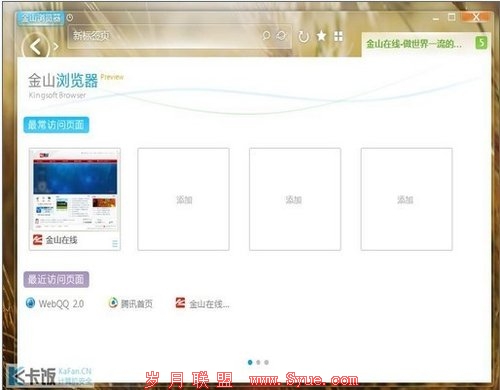Select the 最常访问页面 section label
Screen dimensions: 500x390
click(56, 125)
